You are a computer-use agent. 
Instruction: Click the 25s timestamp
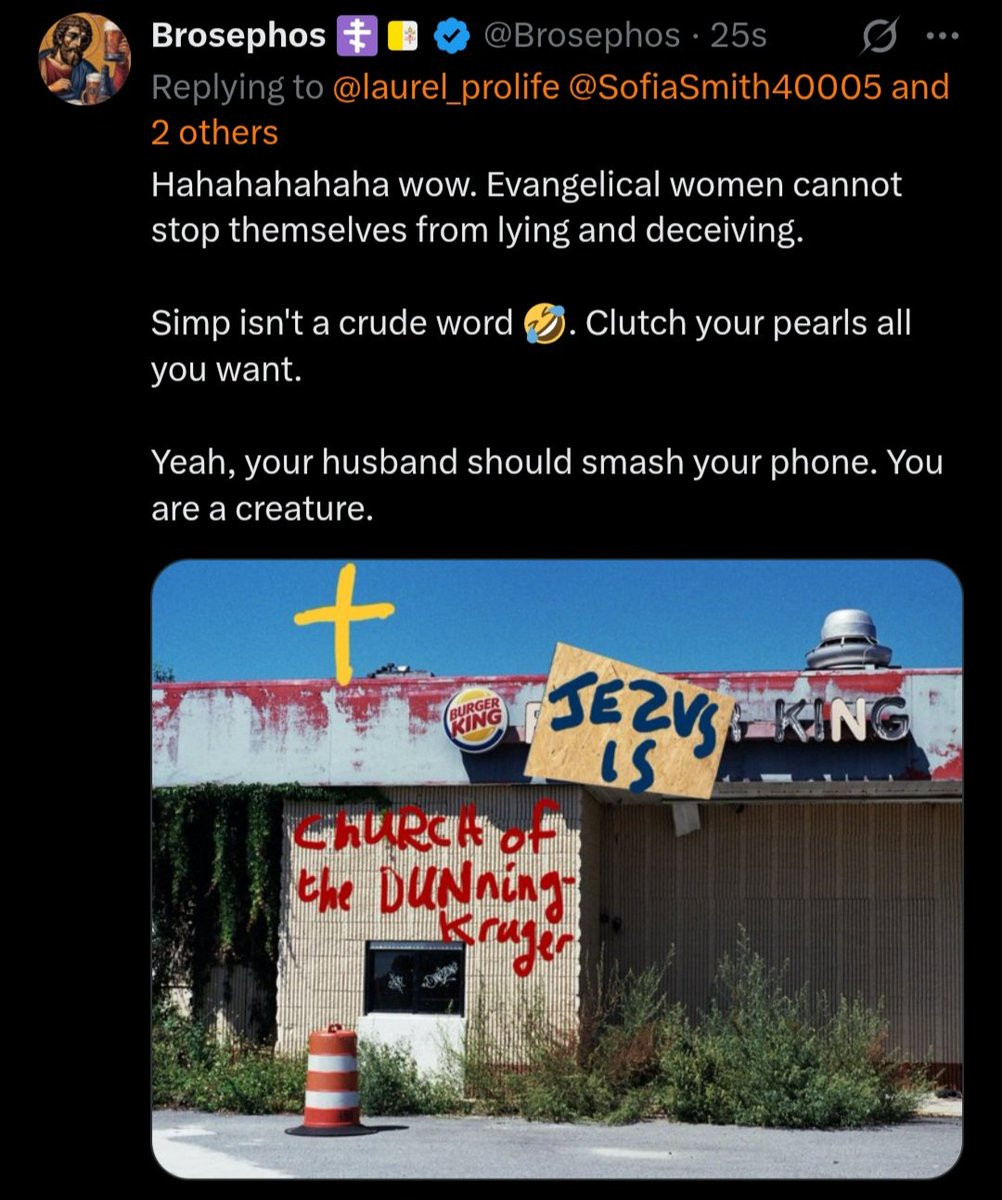coord(738,37)
